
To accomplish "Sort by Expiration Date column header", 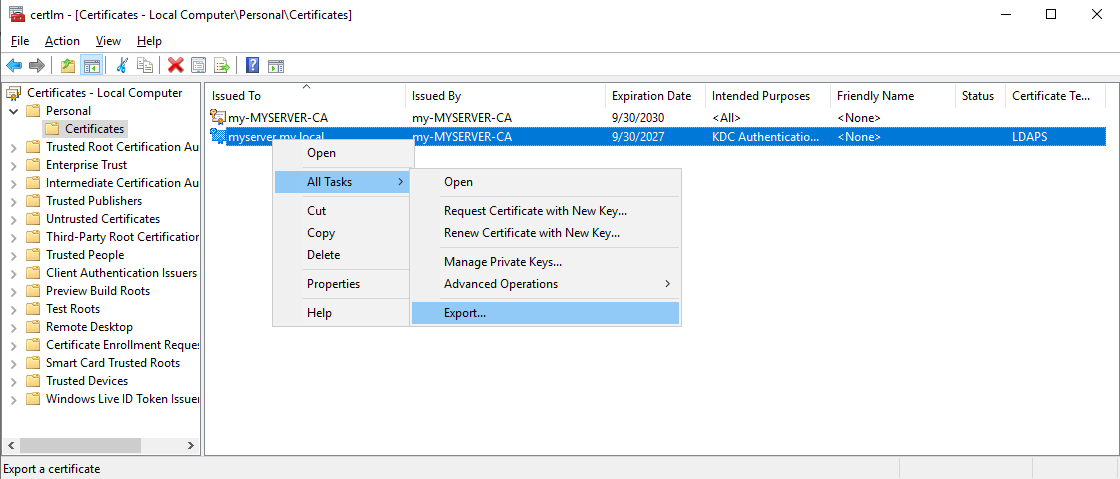I will [651, 96].
